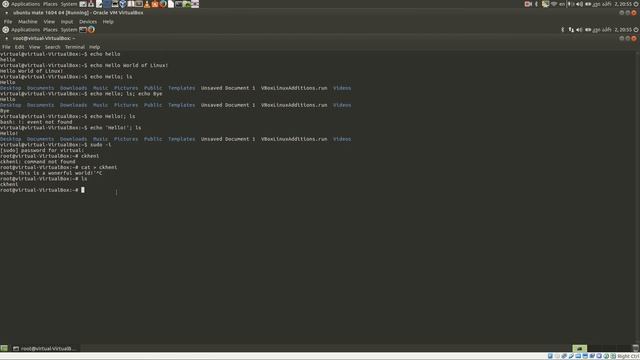Launch Firefox from the guest panel

point(91,30)
